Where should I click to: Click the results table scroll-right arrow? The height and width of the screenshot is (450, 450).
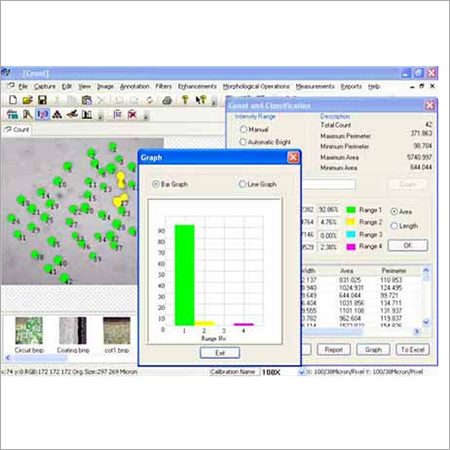click(417, 331)
